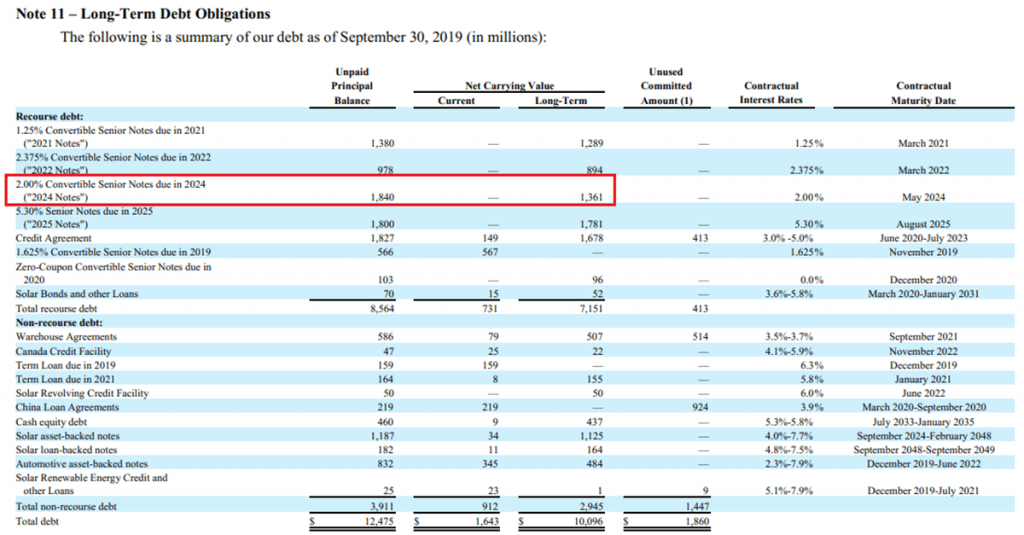The image size is (1024, 535).
Task: Select the Canada Credit Facility row label
Action: (x=63, y=351)
